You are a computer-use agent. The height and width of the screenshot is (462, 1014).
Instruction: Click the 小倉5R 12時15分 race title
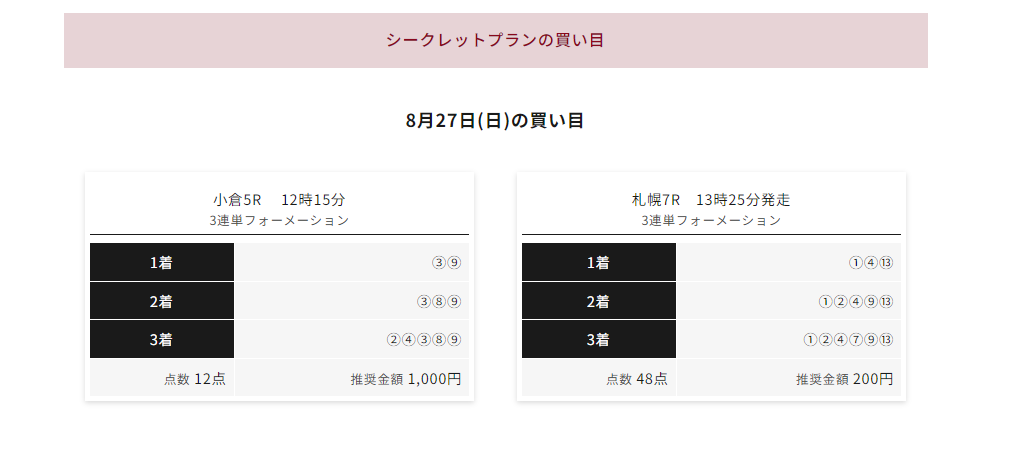279,200
